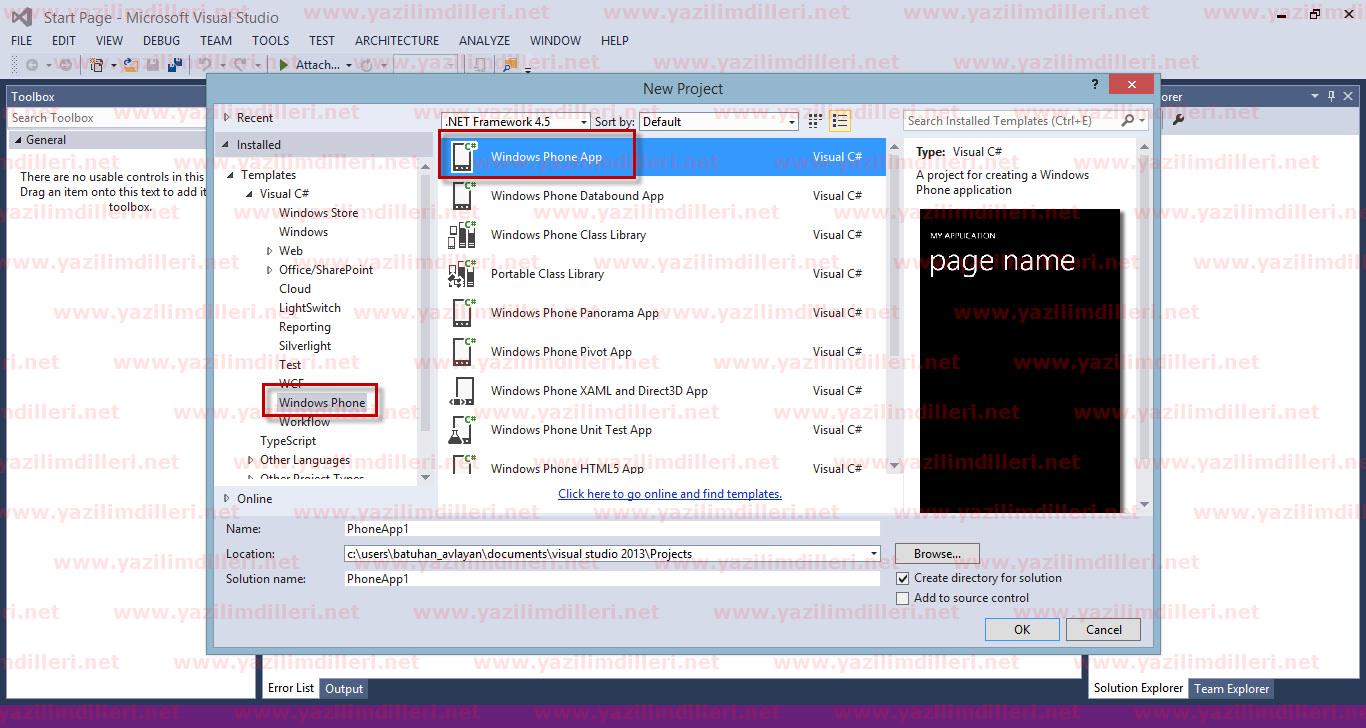This screenshot has height=728, width=1366.
Task: Click the Solution name input field
Action: click(611, 579)
